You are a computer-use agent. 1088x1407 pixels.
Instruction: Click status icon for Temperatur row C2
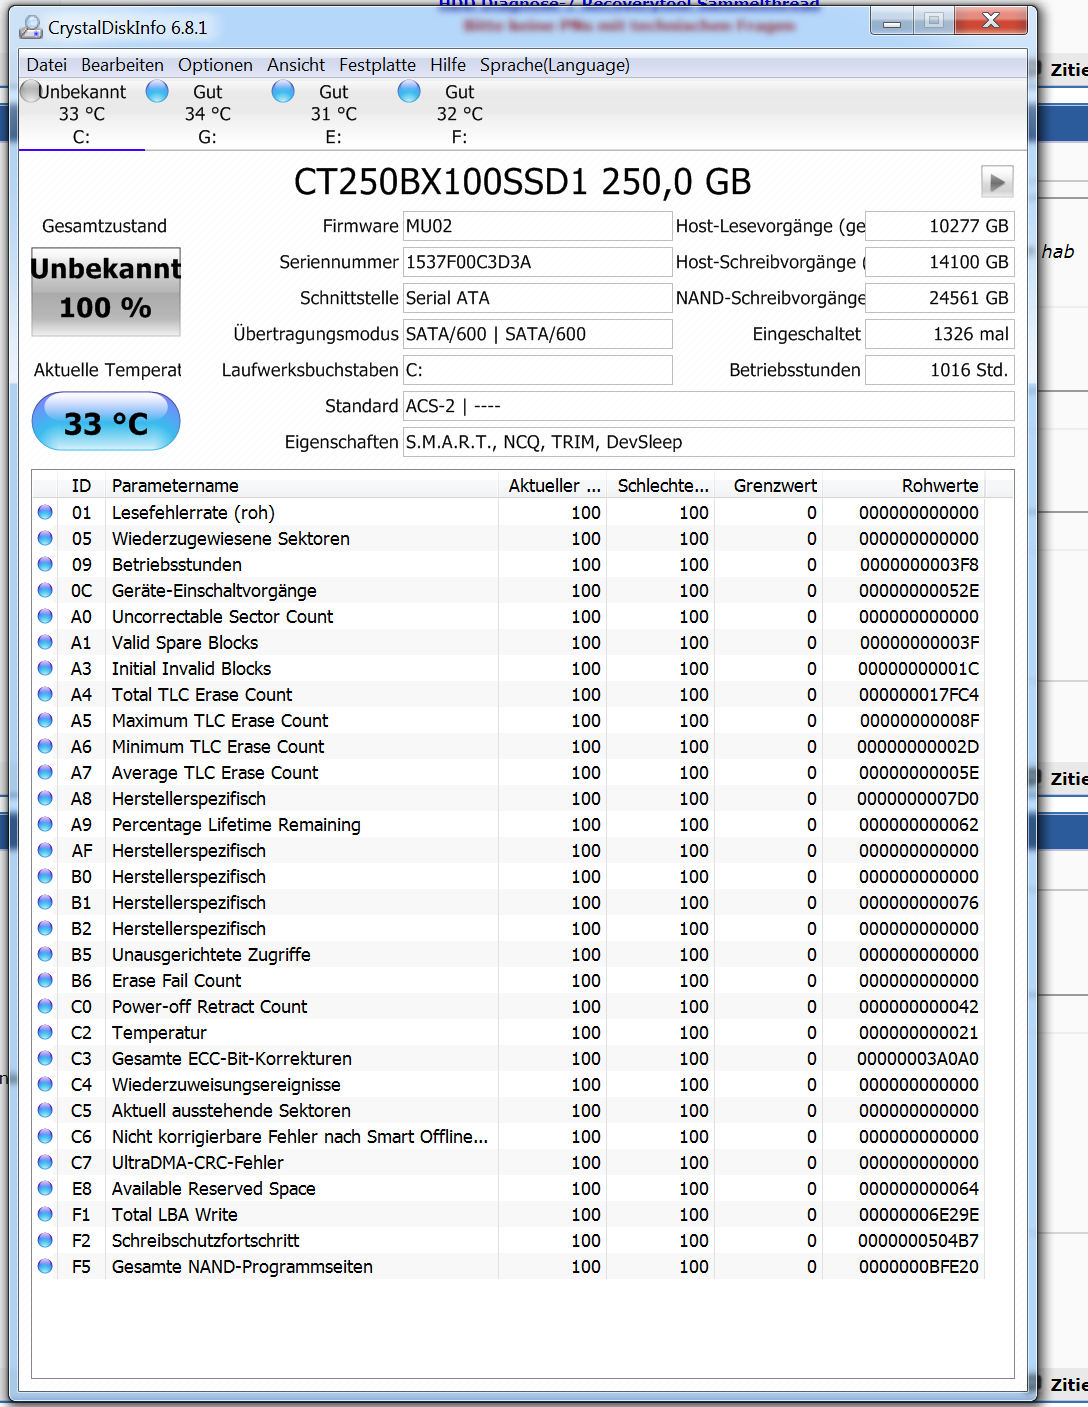pos(45,1032)
